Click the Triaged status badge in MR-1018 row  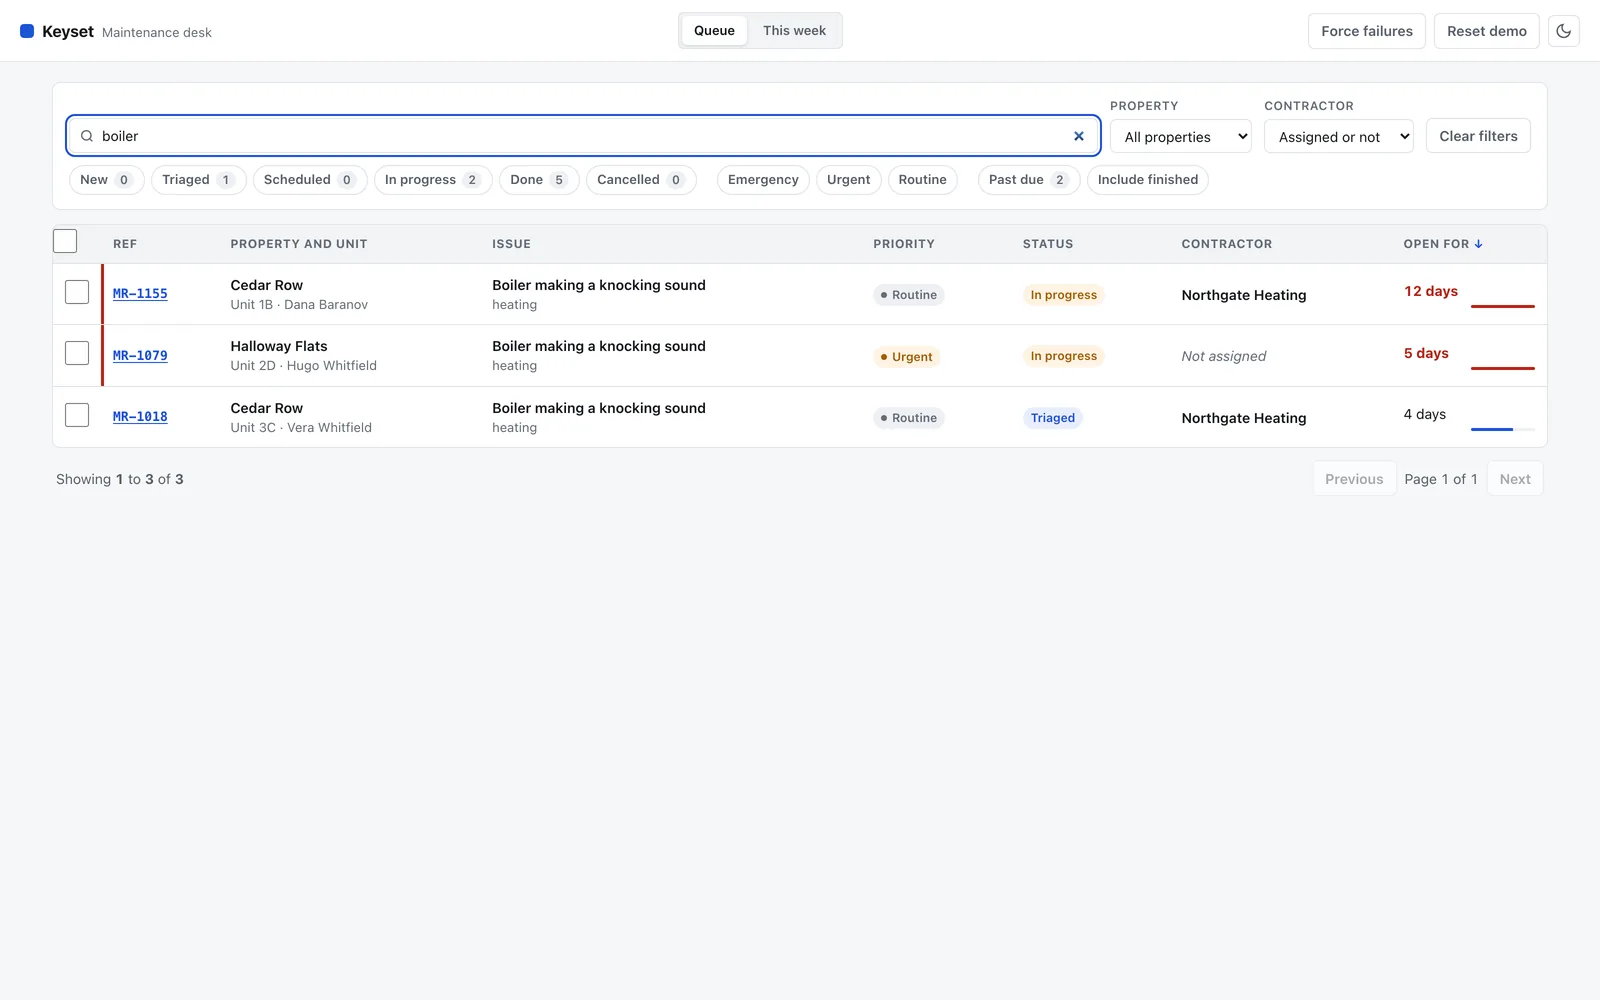1053,418
